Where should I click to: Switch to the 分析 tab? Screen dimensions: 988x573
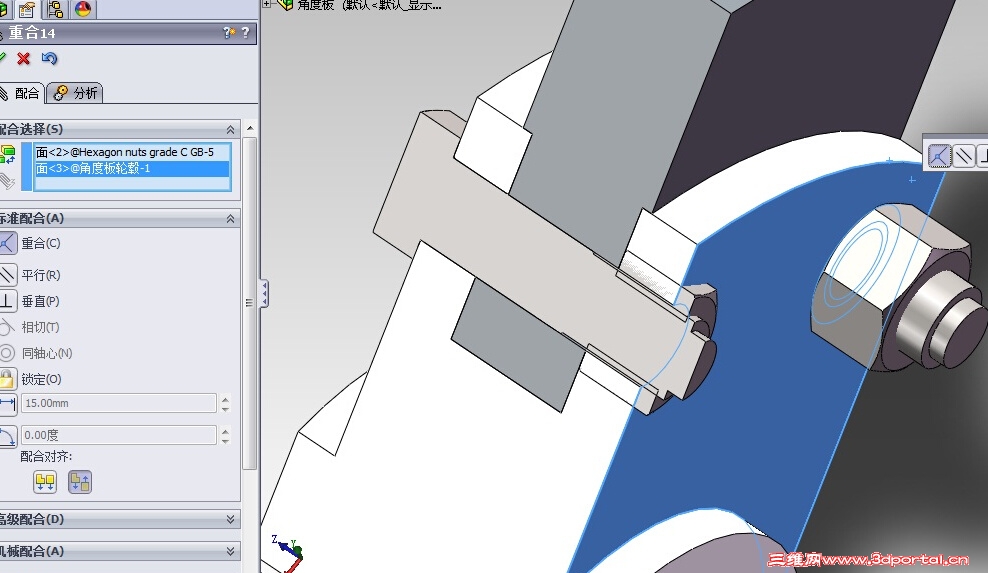coord(75,93)
